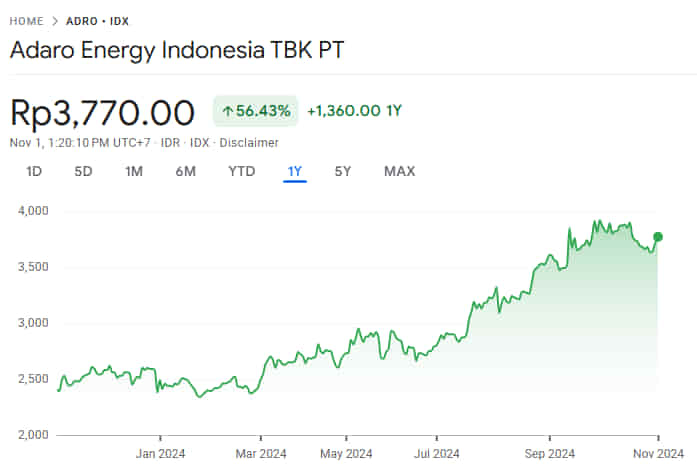Click the green 56.43% change badge
This screenshot has width=697, height=469.
(255, 111)
